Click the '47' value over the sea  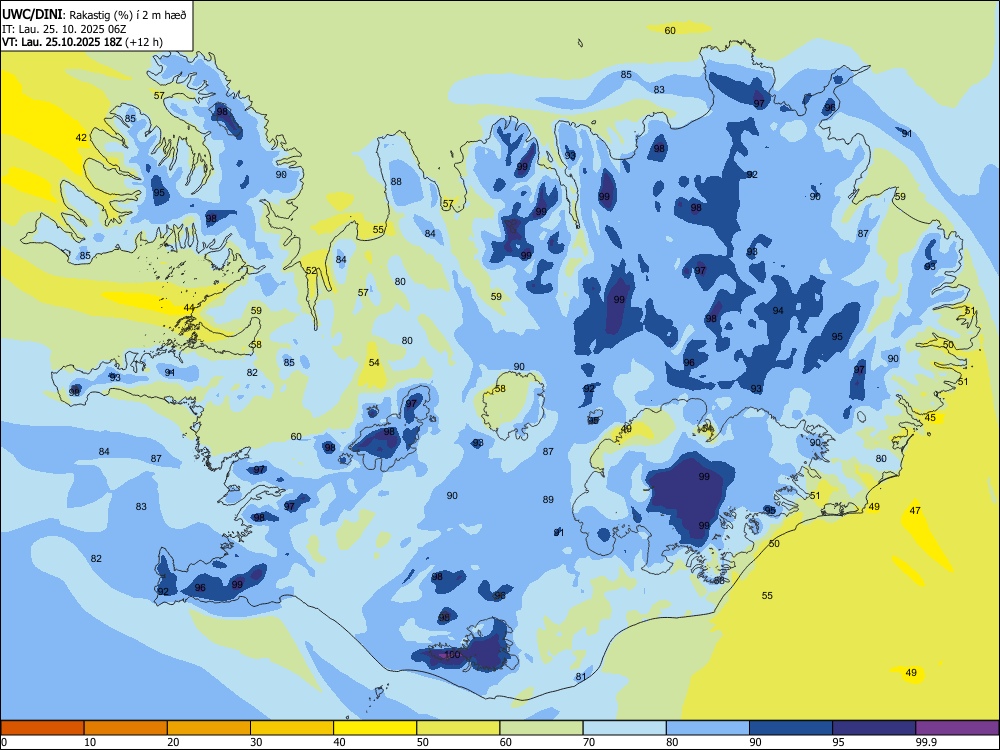915,510
